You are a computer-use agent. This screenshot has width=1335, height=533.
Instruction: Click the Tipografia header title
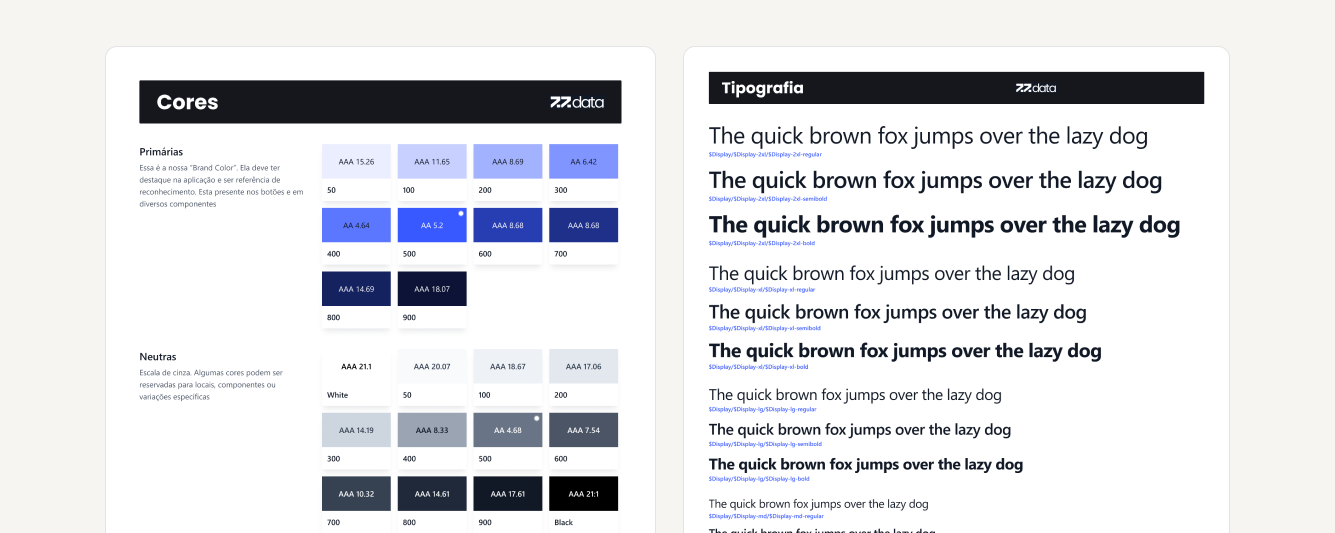coord(762,88)
